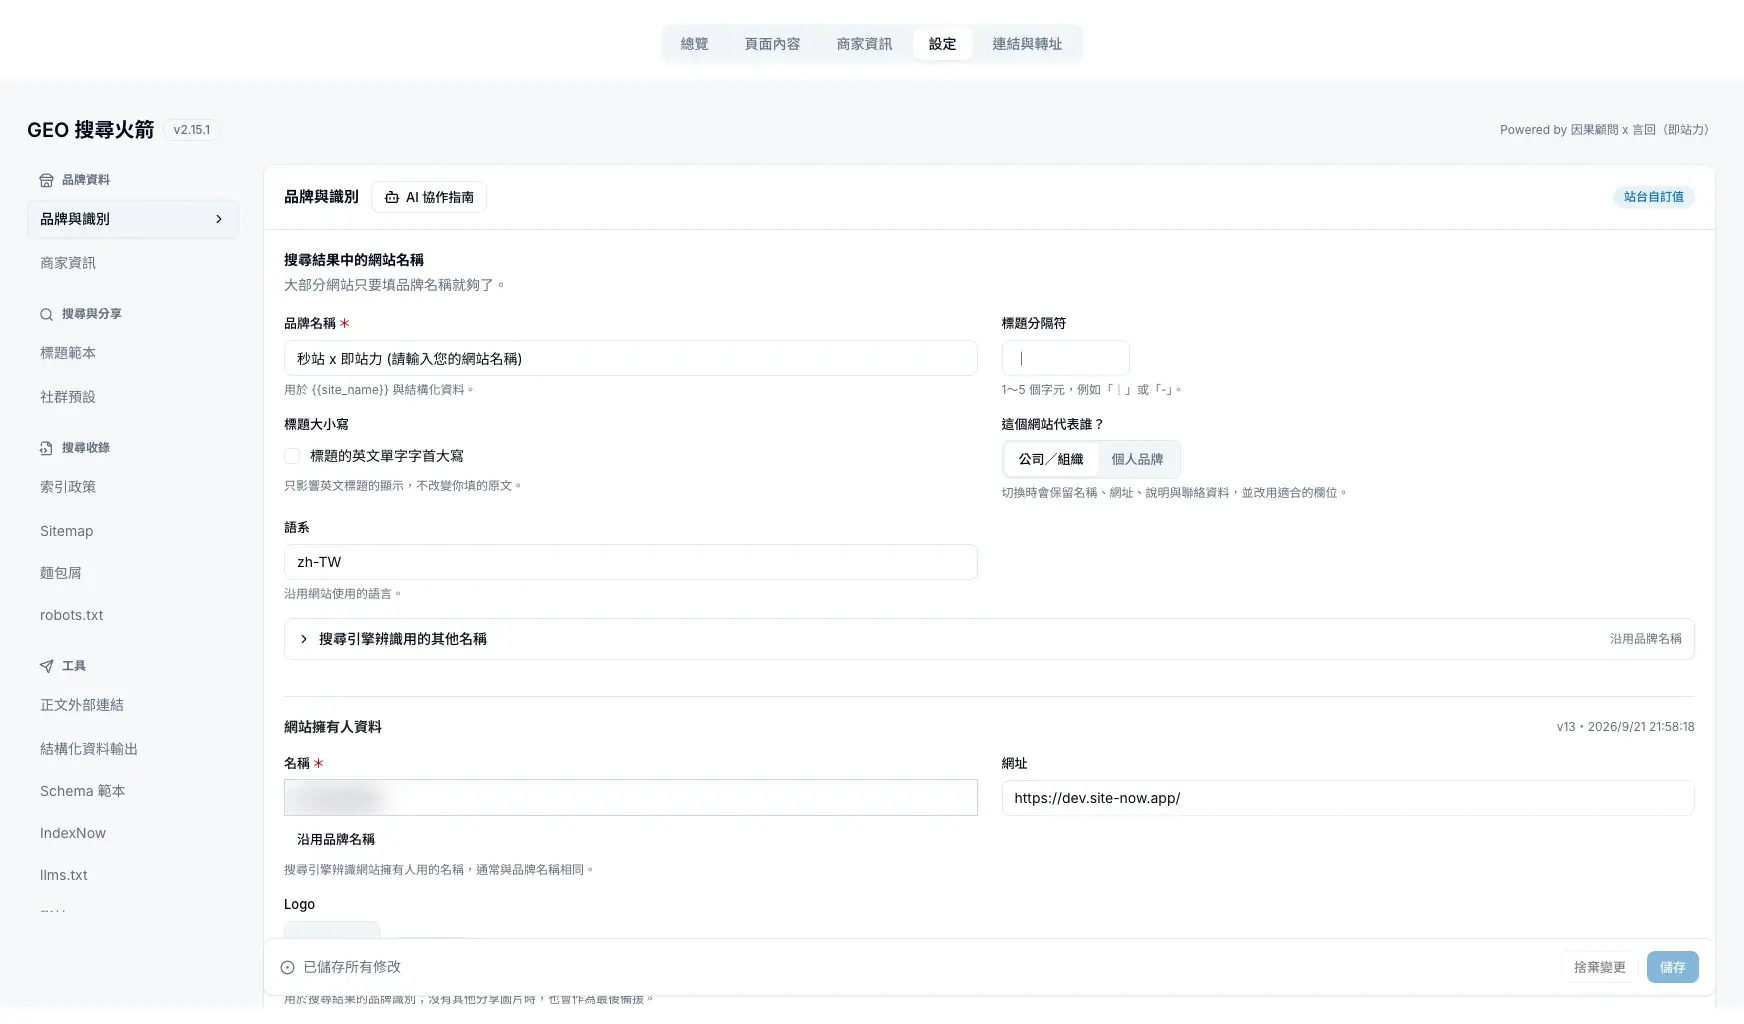Select 個人品牌 as site representative
This screenshot has width=1744, height=1024.
[1137, 459]
